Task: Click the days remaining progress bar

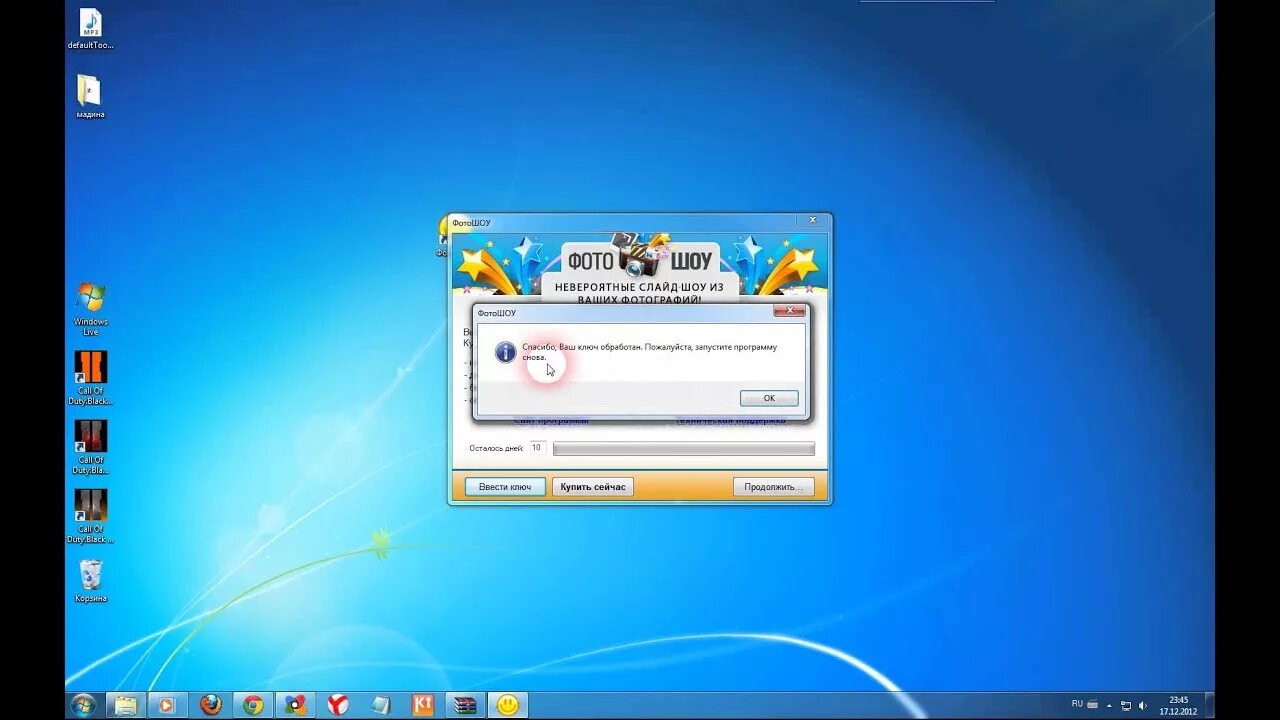Action: click(684, 449)
